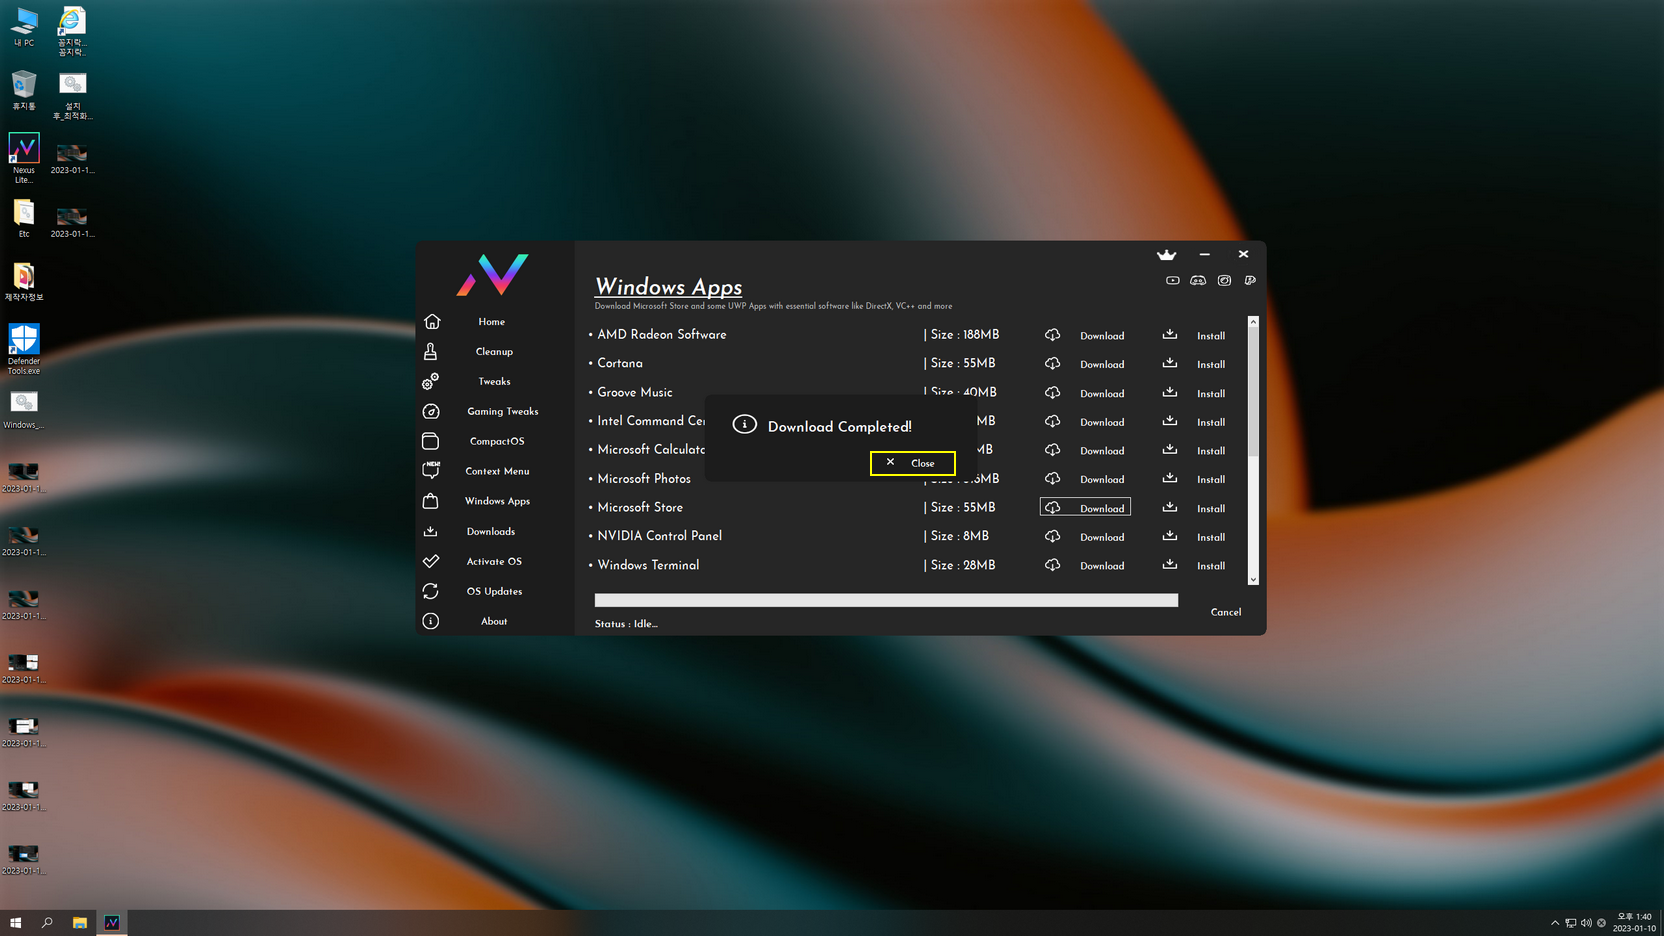Image resolution: width=1664 pixels, height=936 pixels.
Task: Open the taskbar clock and date
Action: 1634,923
